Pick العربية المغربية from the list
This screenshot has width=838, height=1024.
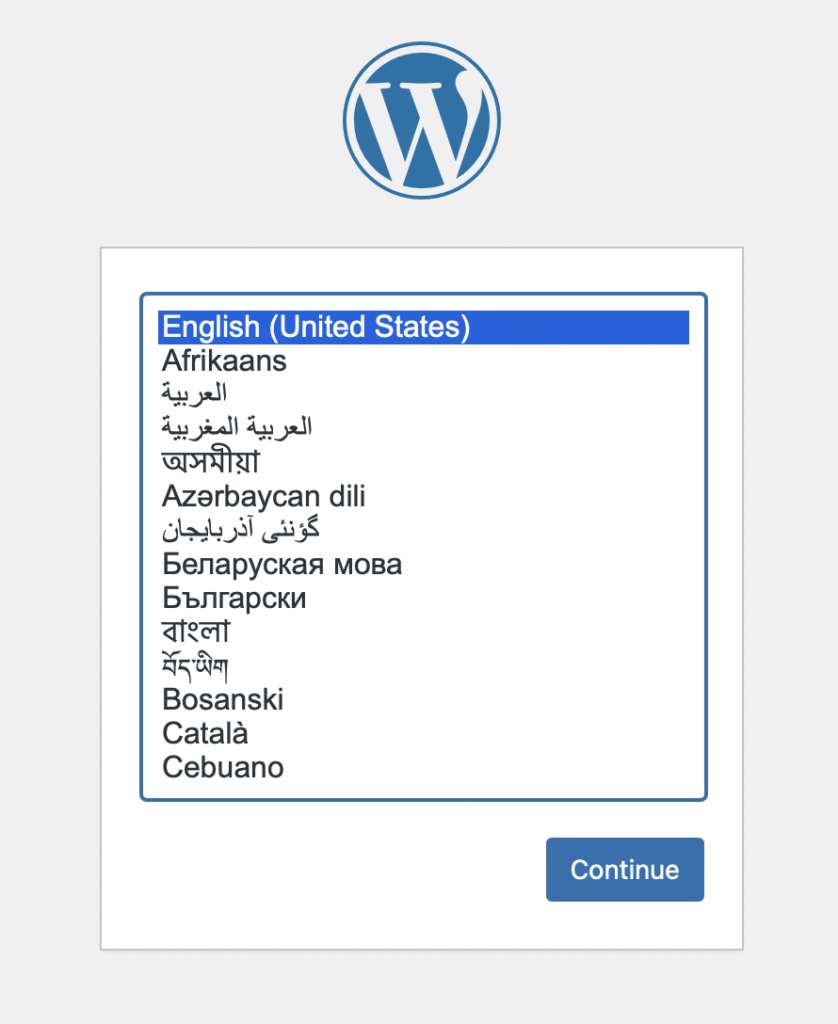423,429
